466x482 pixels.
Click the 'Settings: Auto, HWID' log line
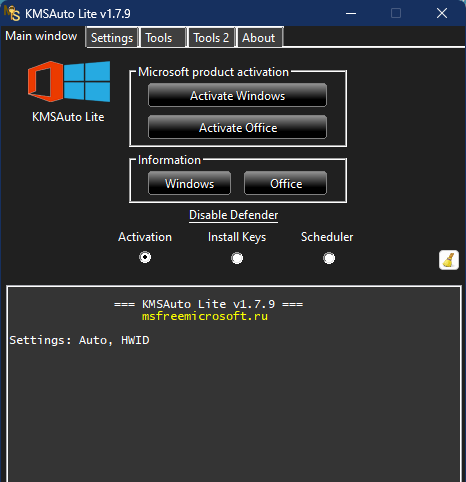pos(79,340)
